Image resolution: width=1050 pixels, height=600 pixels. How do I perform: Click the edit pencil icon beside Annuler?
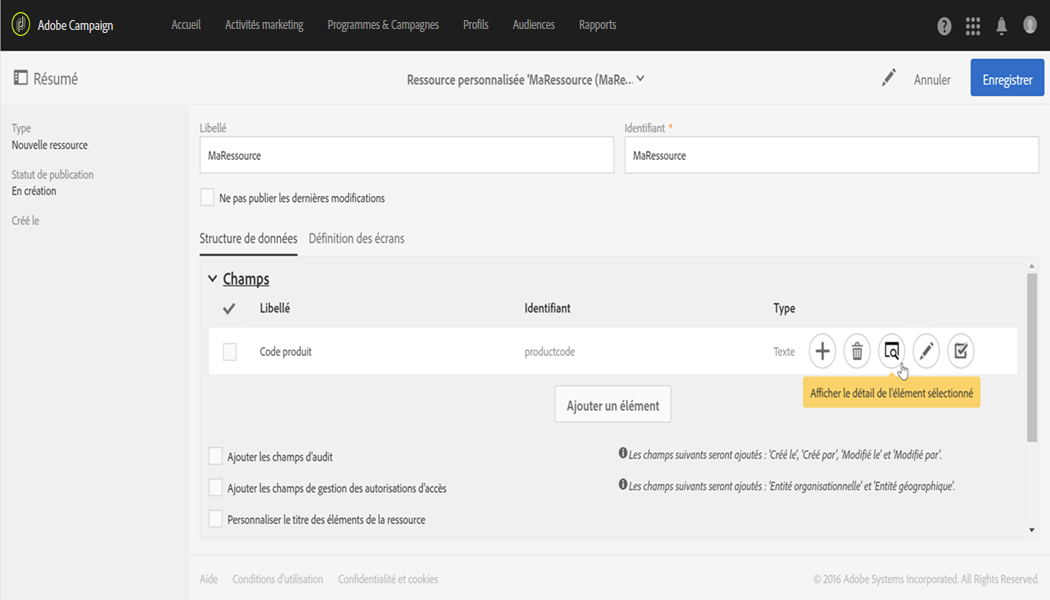coord(889,78)
